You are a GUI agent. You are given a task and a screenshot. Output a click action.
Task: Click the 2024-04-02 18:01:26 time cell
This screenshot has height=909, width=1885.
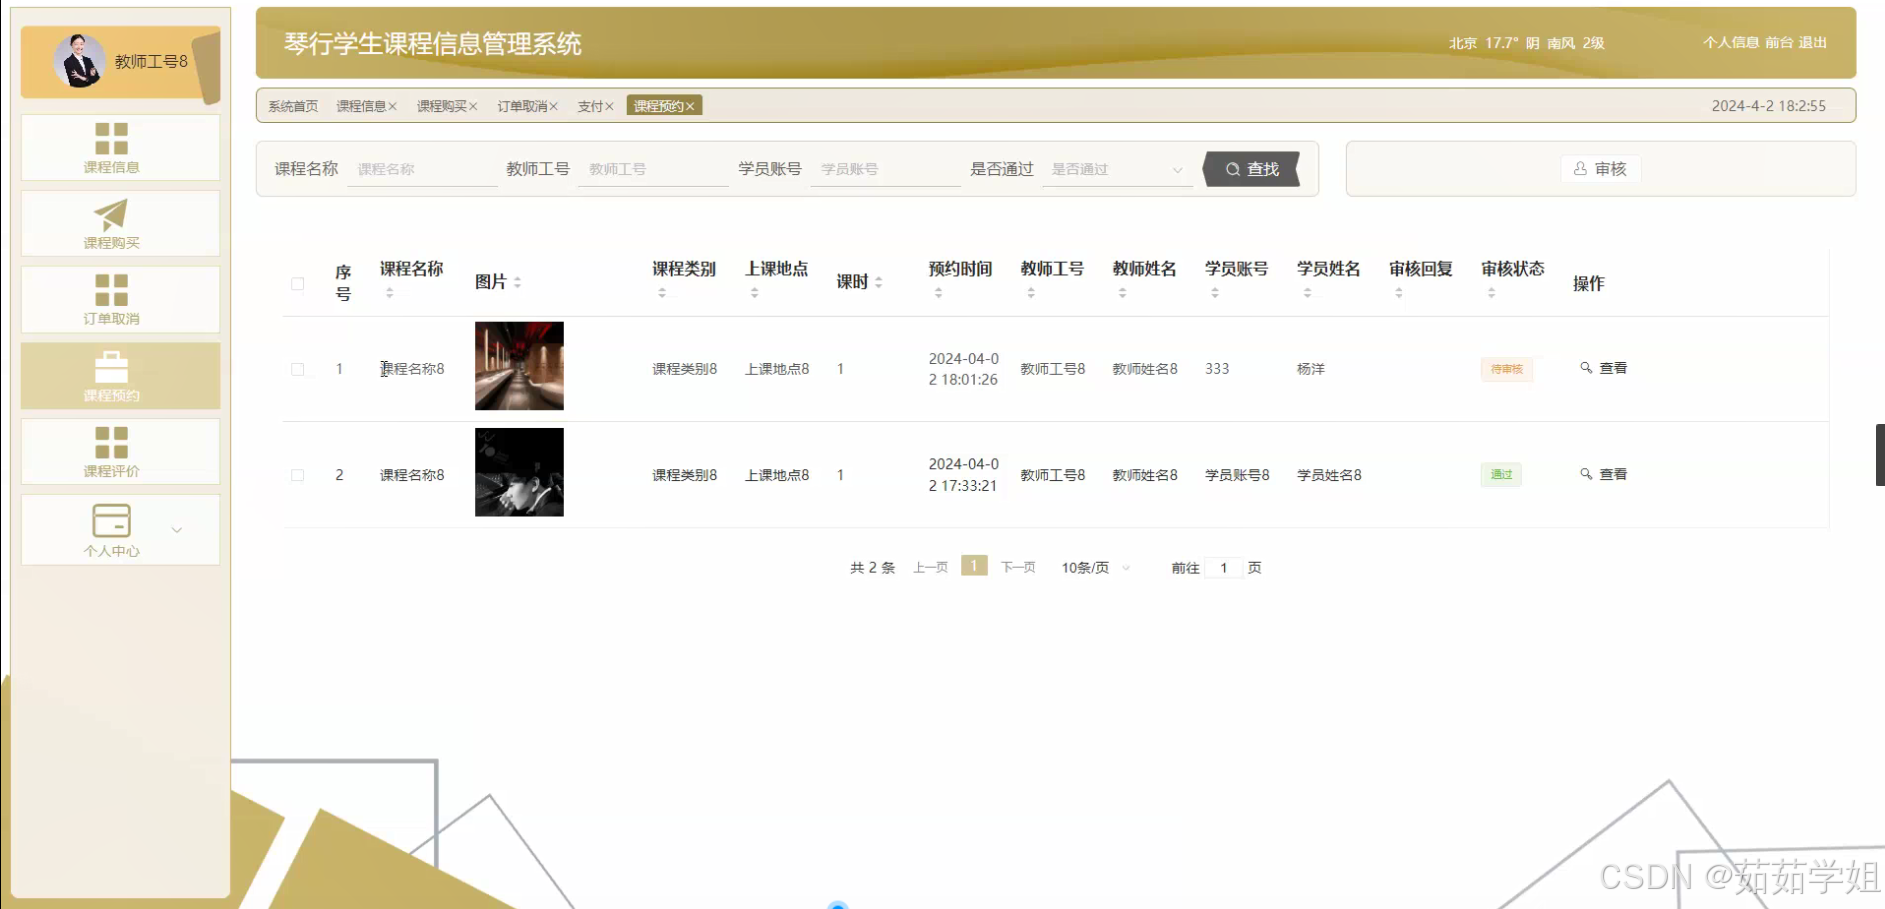coord(963,369)
